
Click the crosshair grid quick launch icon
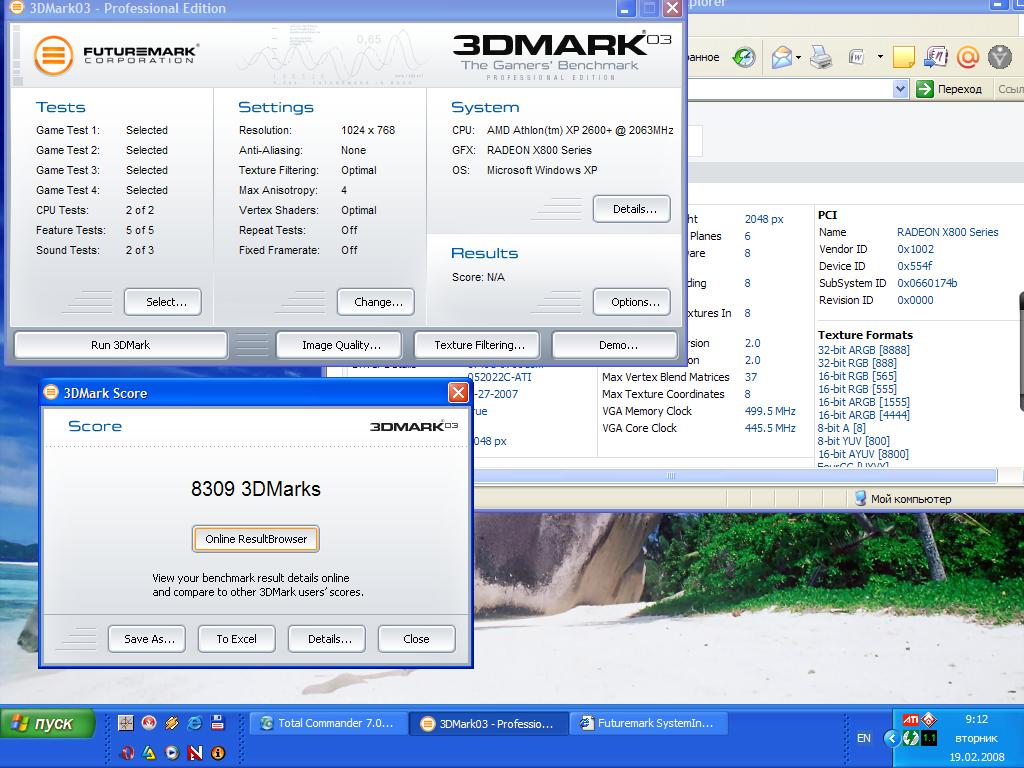pos(126,722)
